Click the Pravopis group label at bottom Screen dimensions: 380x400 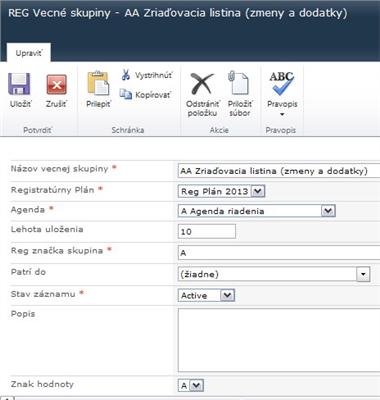[281, 130]
